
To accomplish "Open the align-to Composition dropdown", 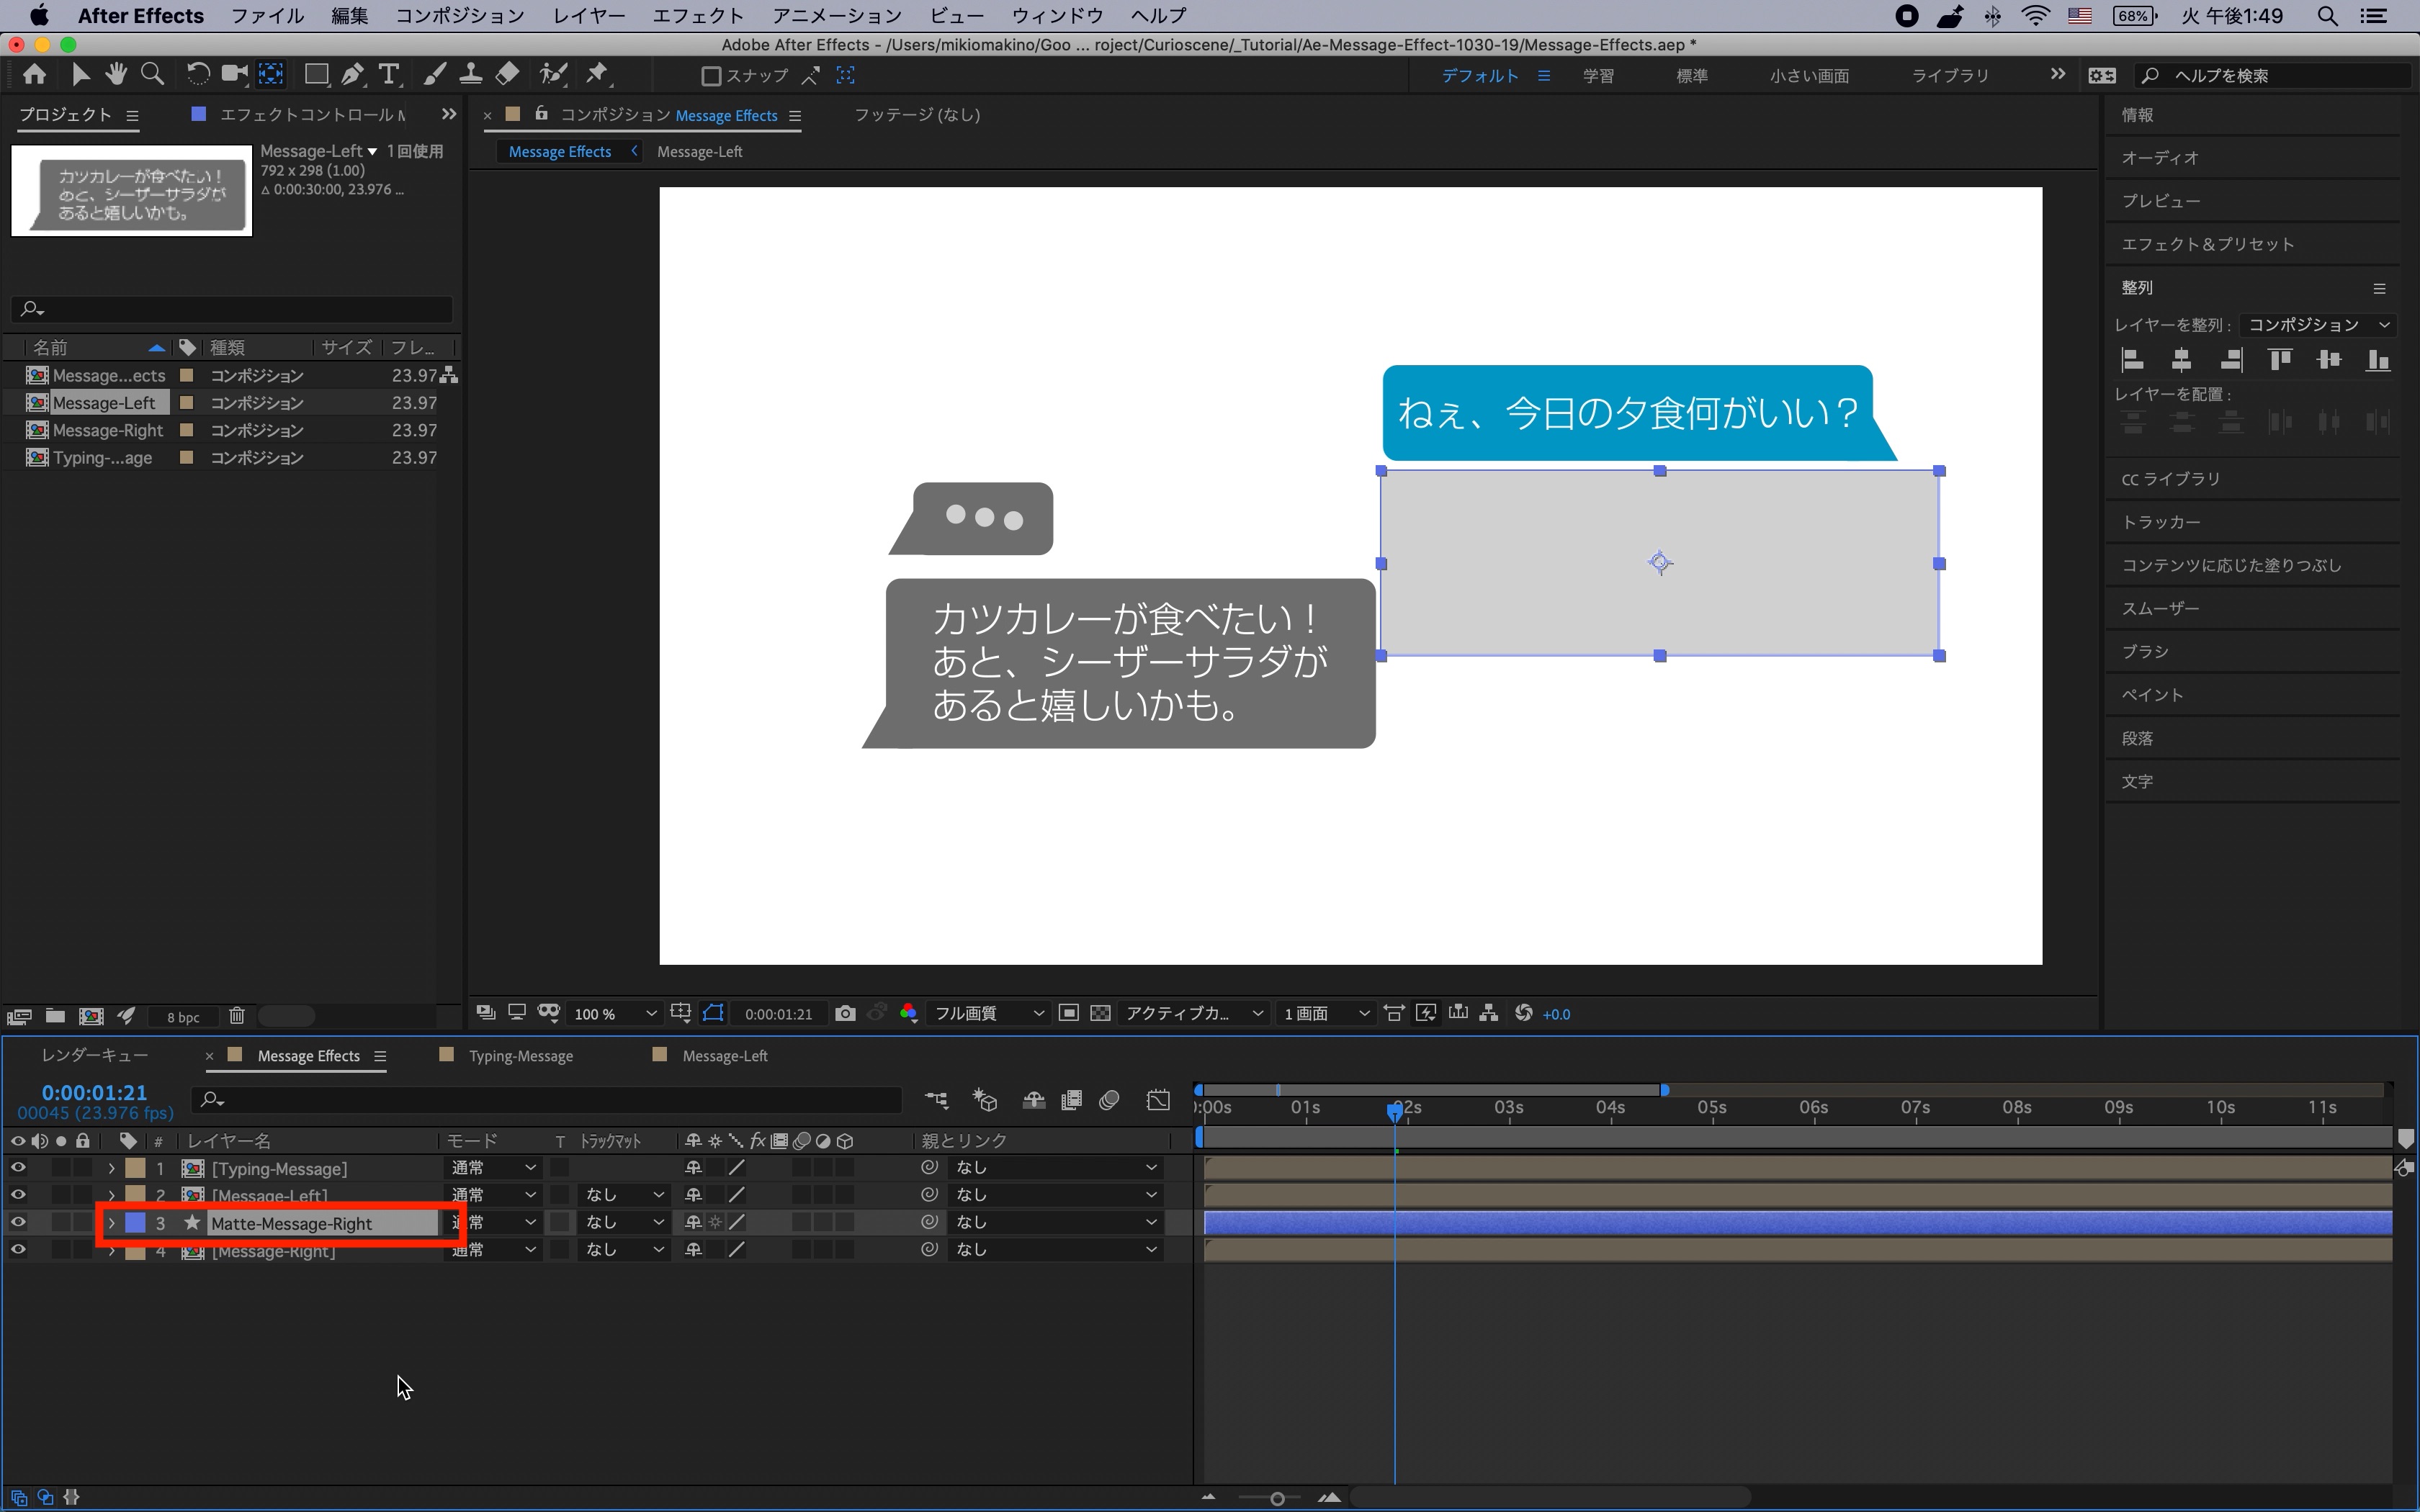I will pyautogui.click(x=2318, y=325).
